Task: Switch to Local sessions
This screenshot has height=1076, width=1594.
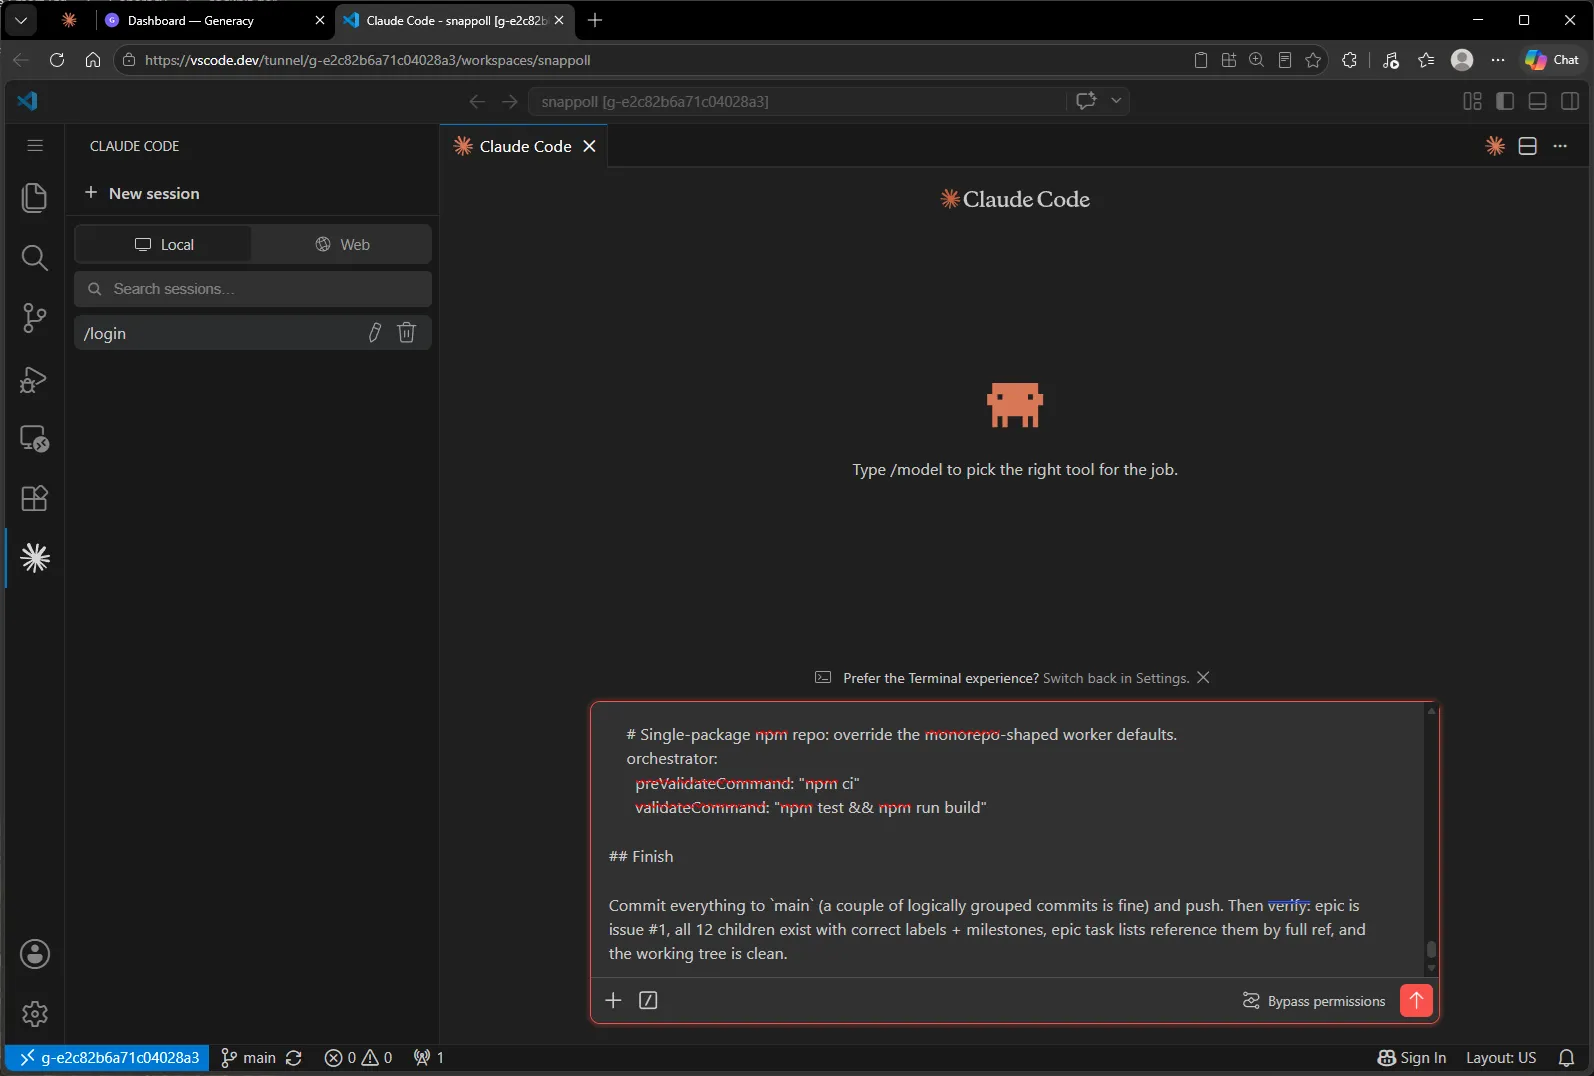Action: pyautogui.click(x=164, y=244)
